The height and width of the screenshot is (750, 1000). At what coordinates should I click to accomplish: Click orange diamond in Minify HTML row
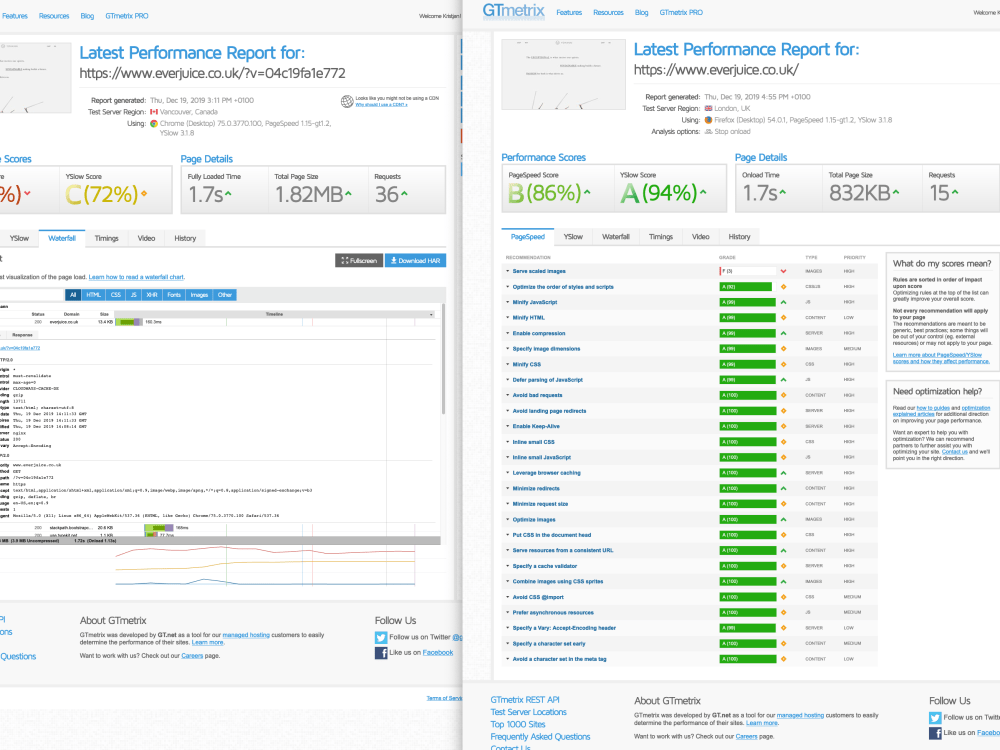[783, 318]
